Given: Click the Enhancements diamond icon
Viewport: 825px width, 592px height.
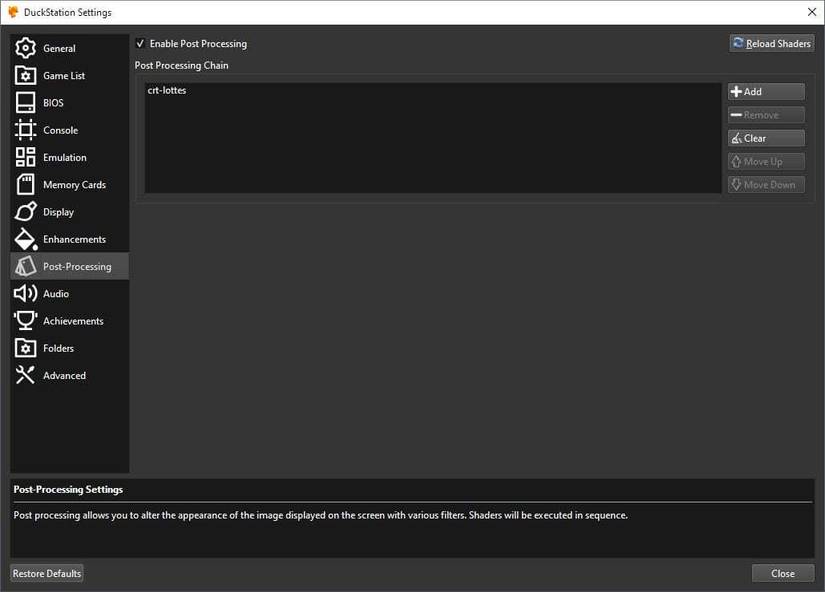Looking at the screenshot, I should (28, 239).
